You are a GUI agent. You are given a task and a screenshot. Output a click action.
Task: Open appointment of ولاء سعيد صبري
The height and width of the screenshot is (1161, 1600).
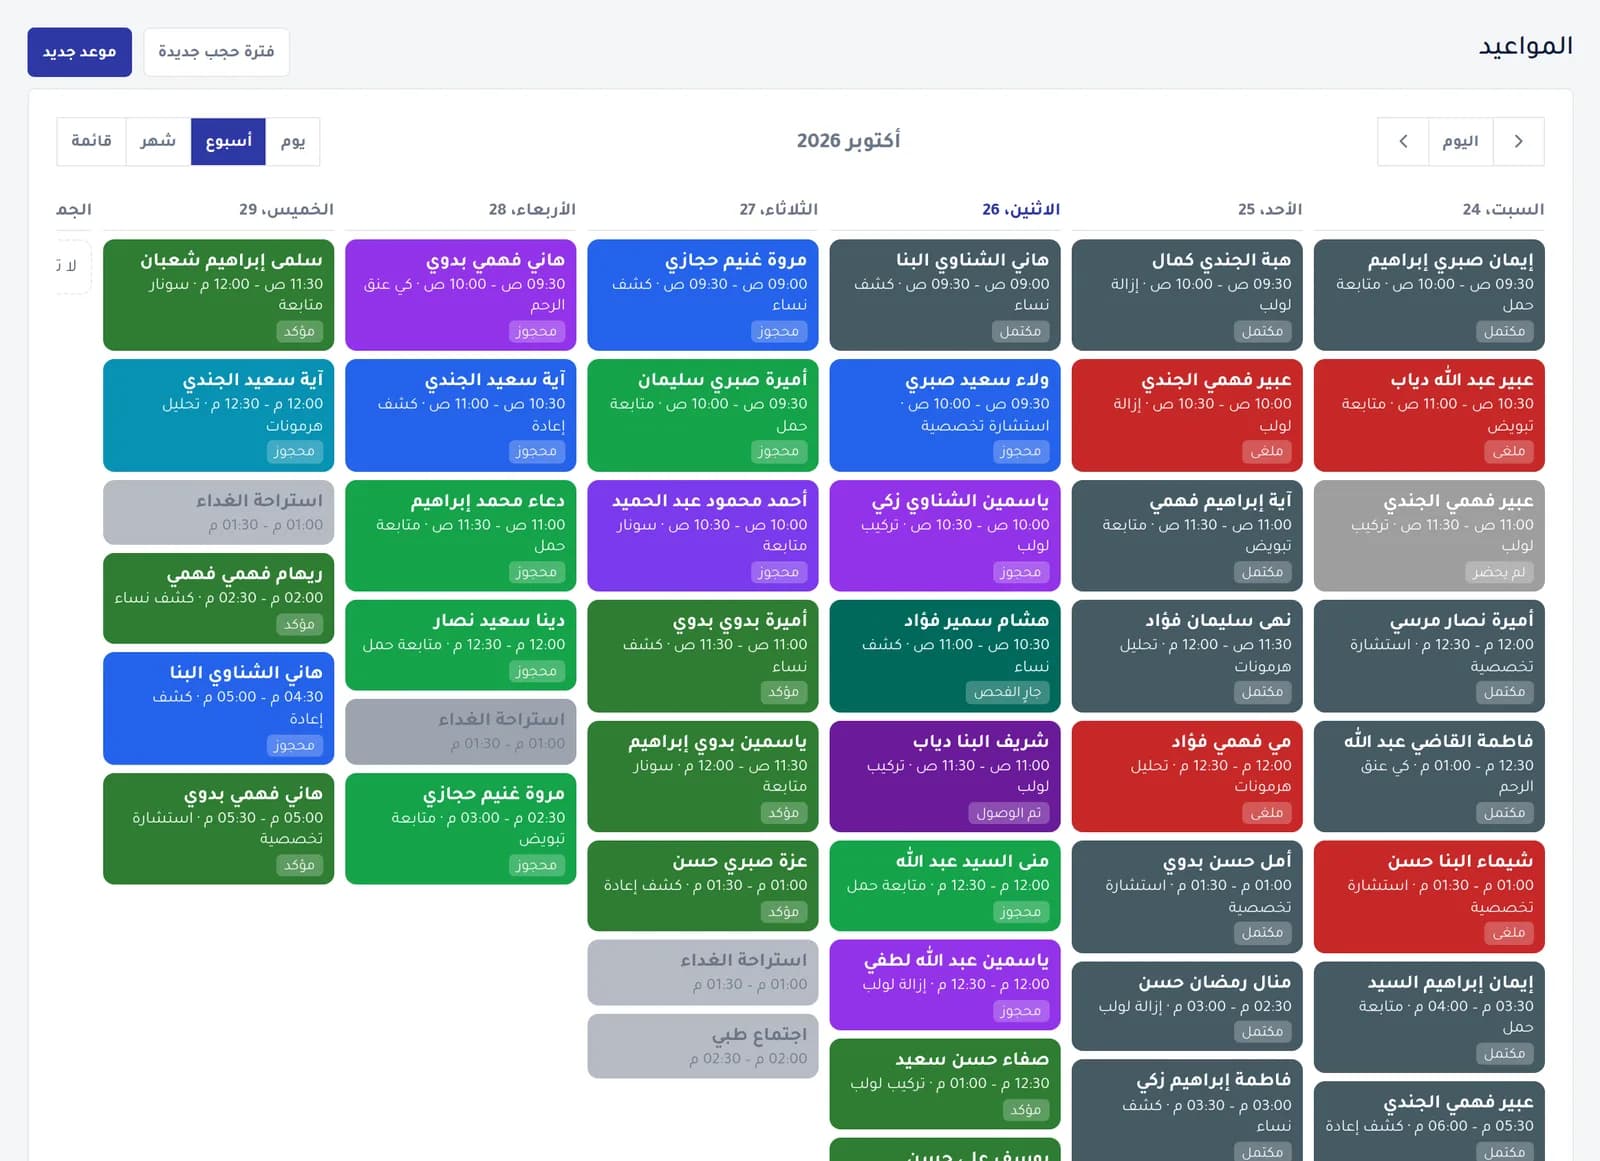(945, 415)
